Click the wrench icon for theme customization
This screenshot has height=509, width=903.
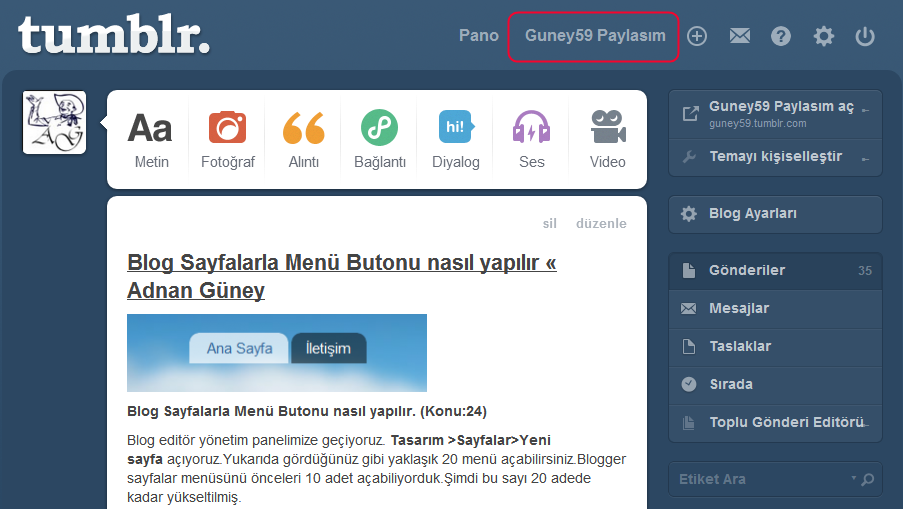689,157
